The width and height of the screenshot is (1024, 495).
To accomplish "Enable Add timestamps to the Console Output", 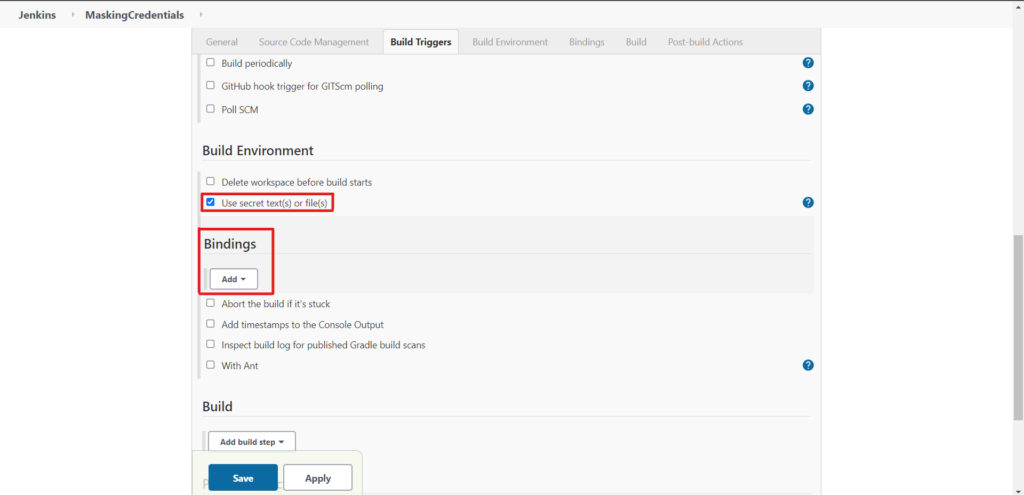I will point(210,324).
